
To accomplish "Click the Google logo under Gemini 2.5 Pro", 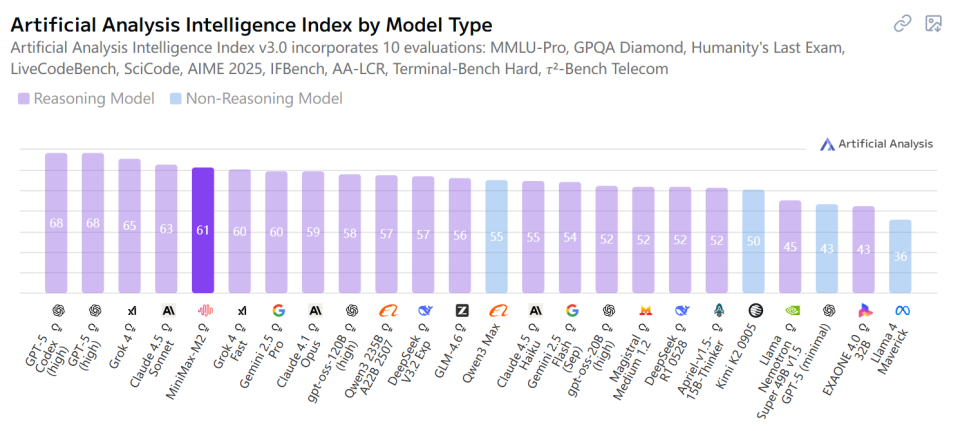I will tap(277, 311).
